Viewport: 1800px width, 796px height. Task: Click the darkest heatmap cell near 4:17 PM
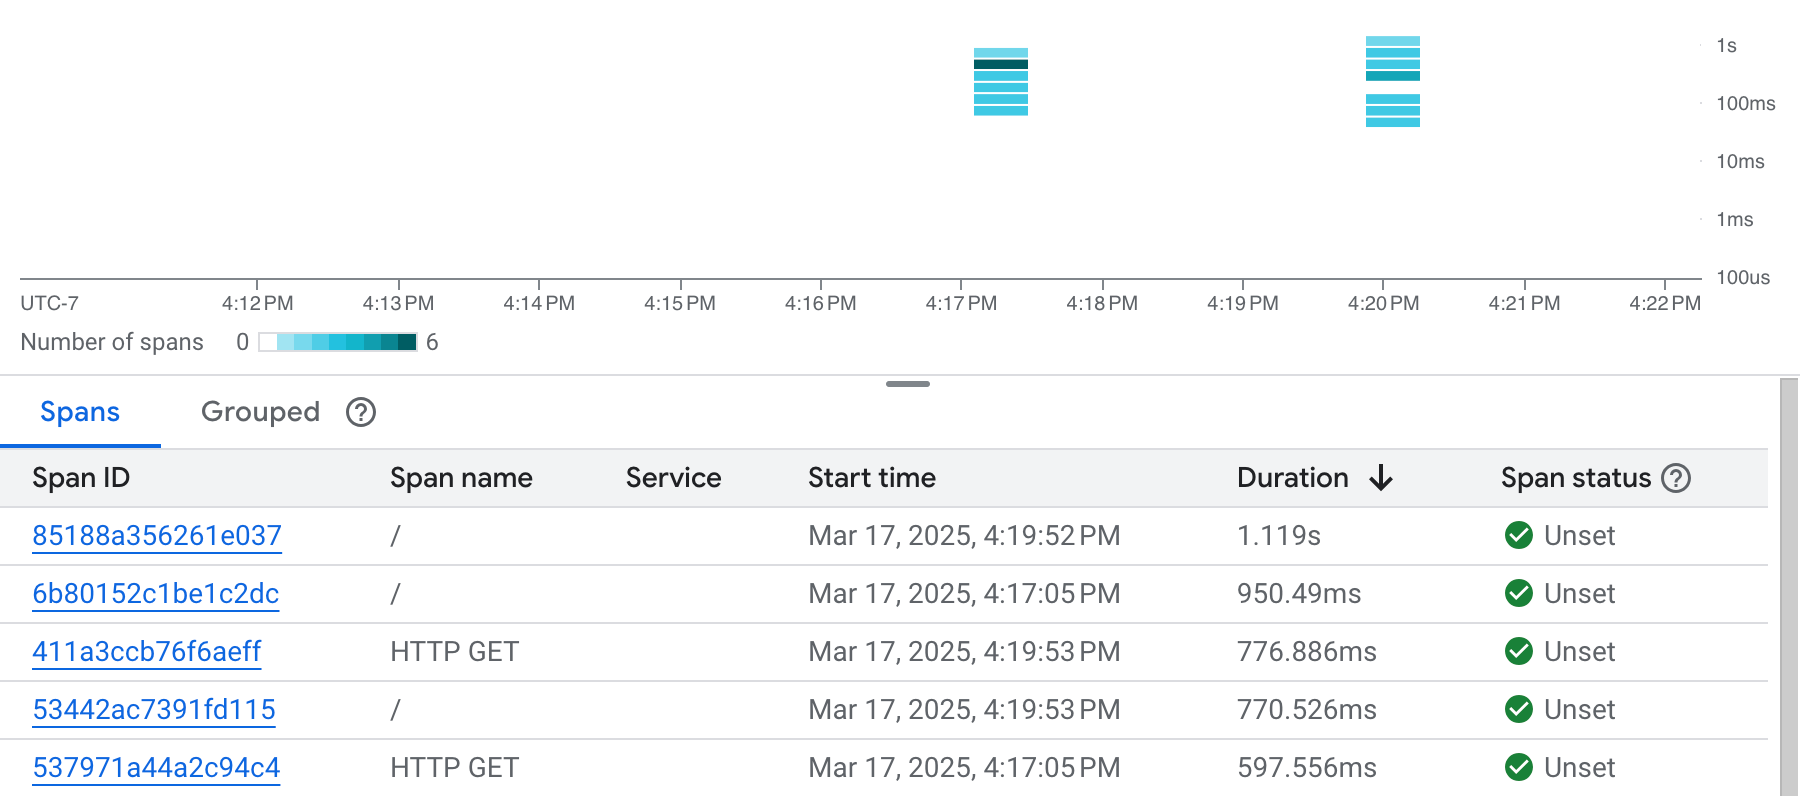(x=1001, y=64)
